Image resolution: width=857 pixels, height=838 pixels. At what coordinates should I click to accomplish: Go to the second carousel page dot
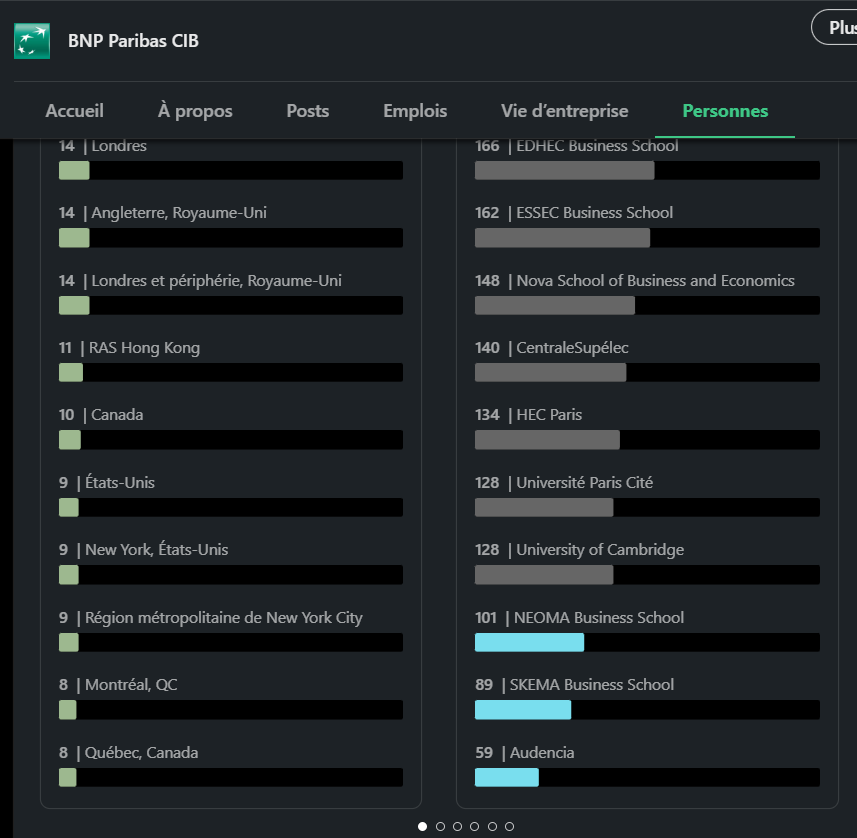tap(440, 827)
